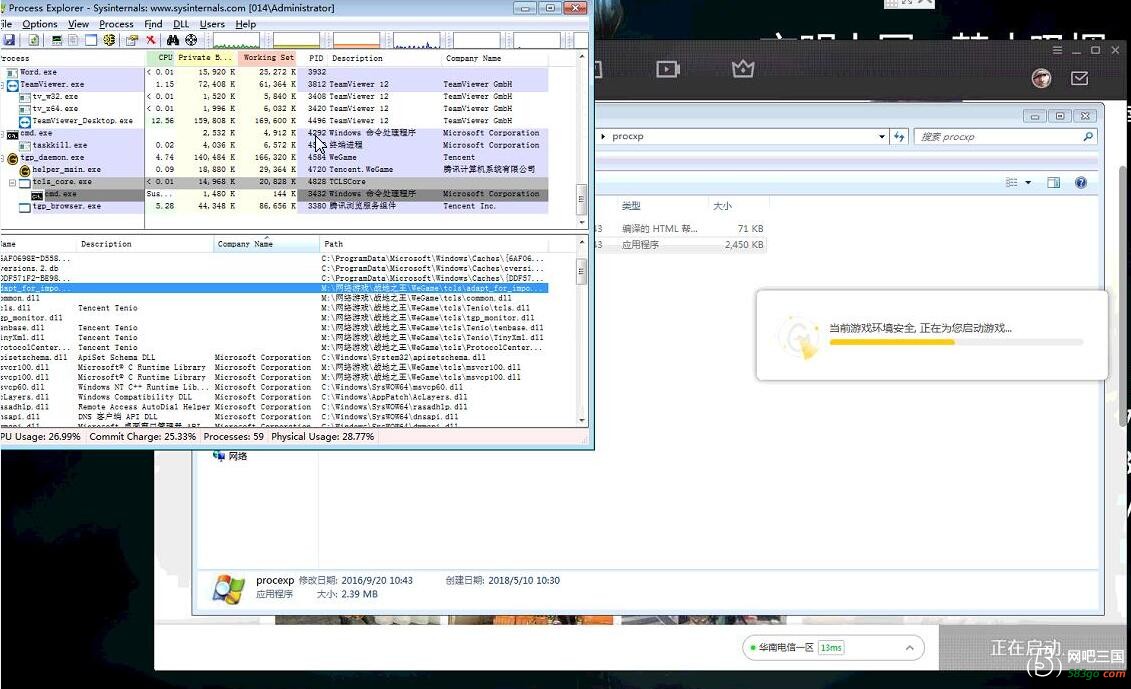This screenshot has height=689, width=1131.
Task: Click the WeGame video icon
Action: 667,69
